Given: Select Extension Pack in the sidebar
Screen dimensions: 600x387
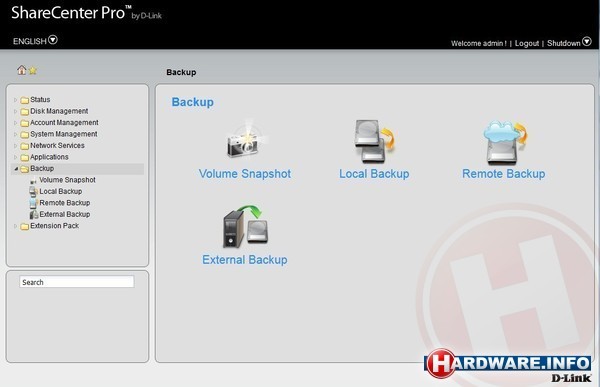Looking at the screenshot, I should point(54,226).
